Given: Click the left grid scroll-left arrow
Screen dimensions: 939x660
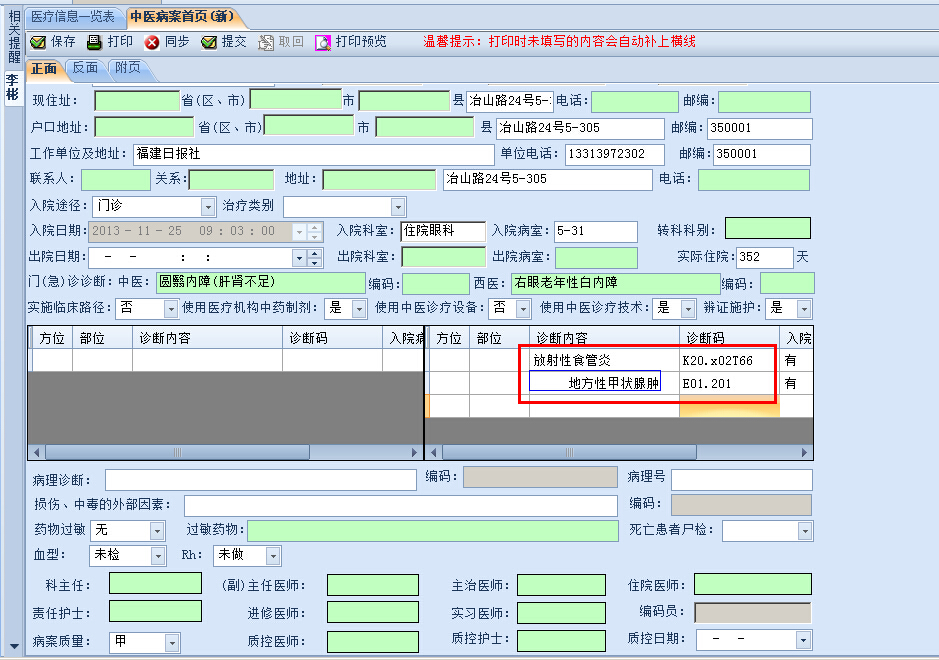Looking at the screenshot, I should (x=37, y=452).
